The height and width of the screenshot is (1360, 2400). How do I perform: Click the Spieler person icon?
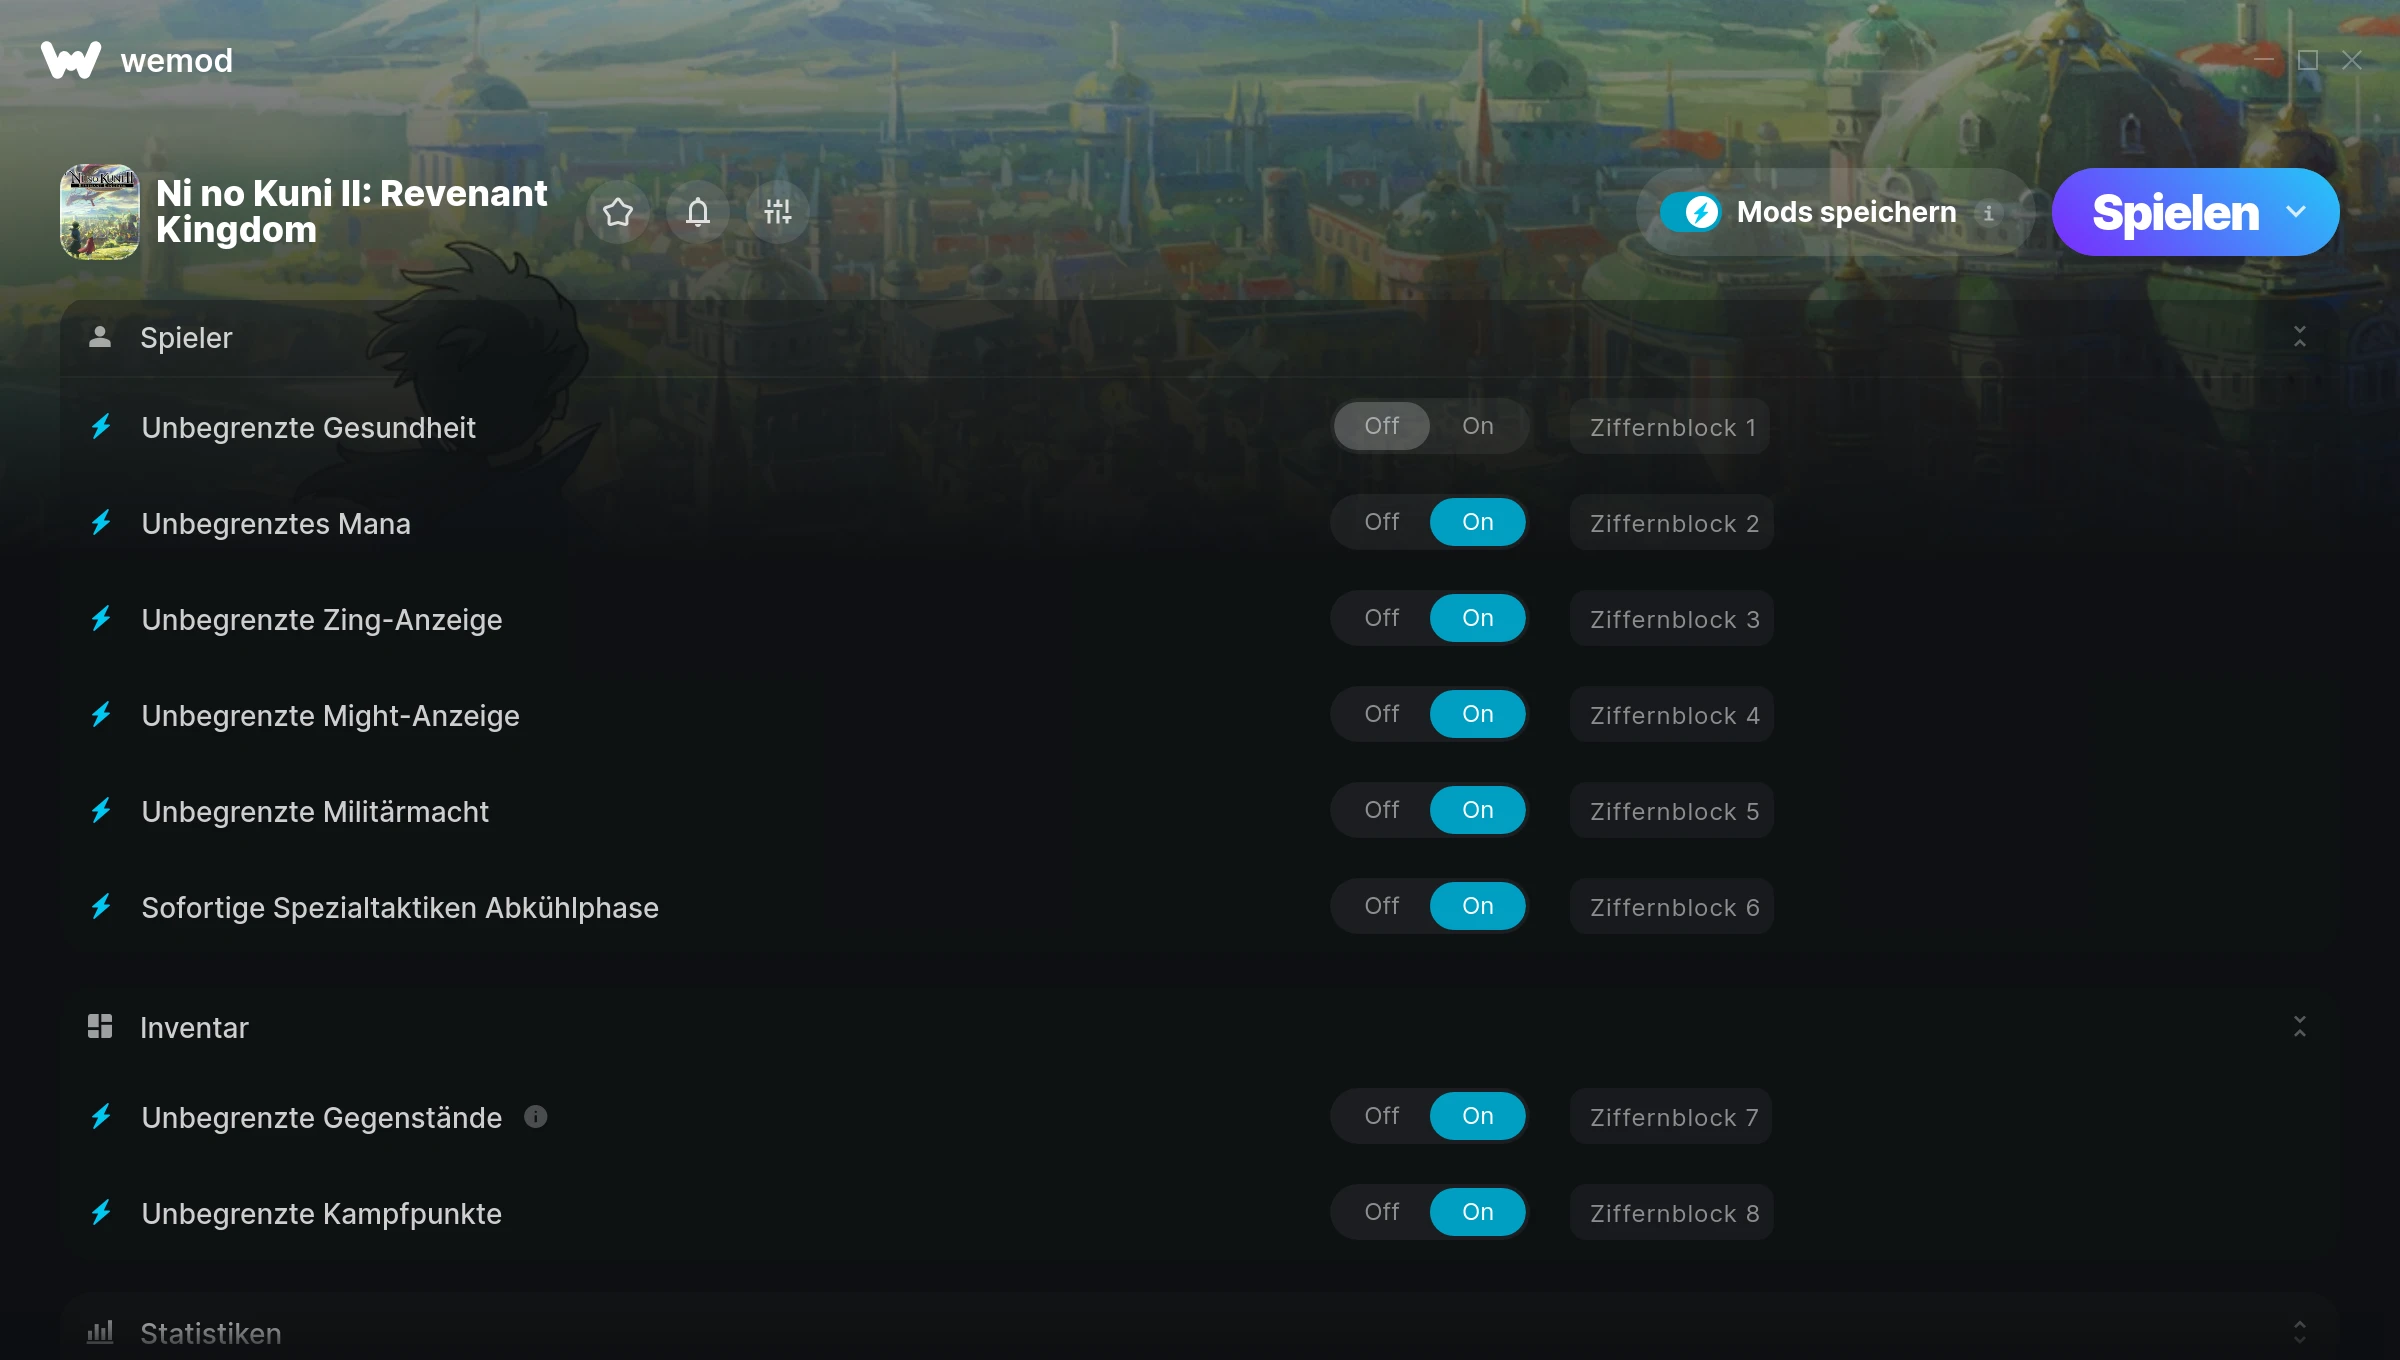(x=100, y=337)
